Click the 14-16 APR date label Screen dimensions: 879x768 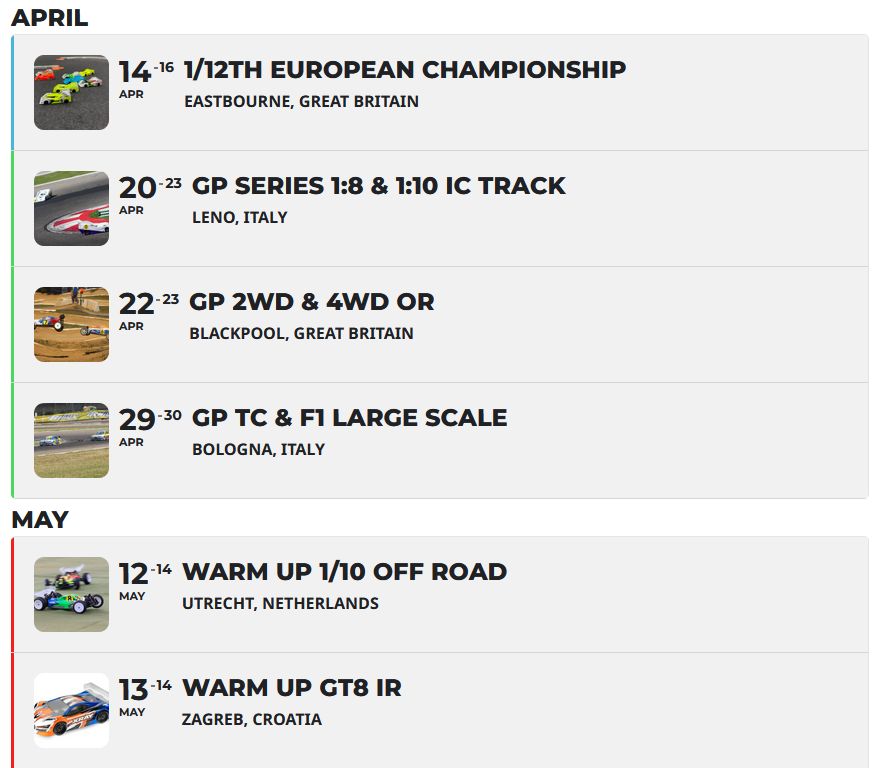[x=146, y=79]
